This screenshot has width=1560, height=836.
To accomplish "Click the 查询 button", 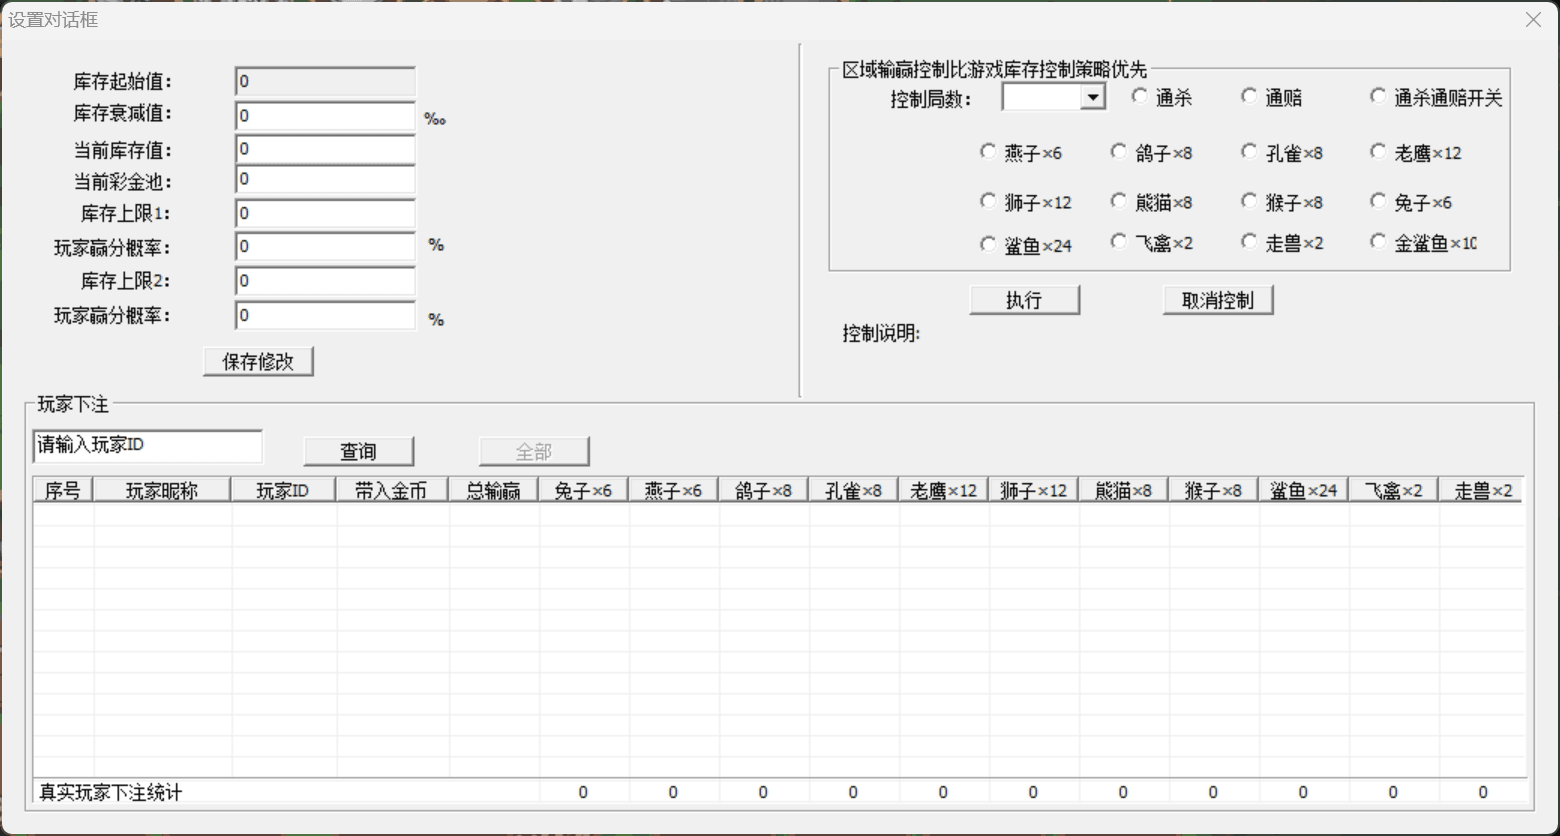I will 359,451.
